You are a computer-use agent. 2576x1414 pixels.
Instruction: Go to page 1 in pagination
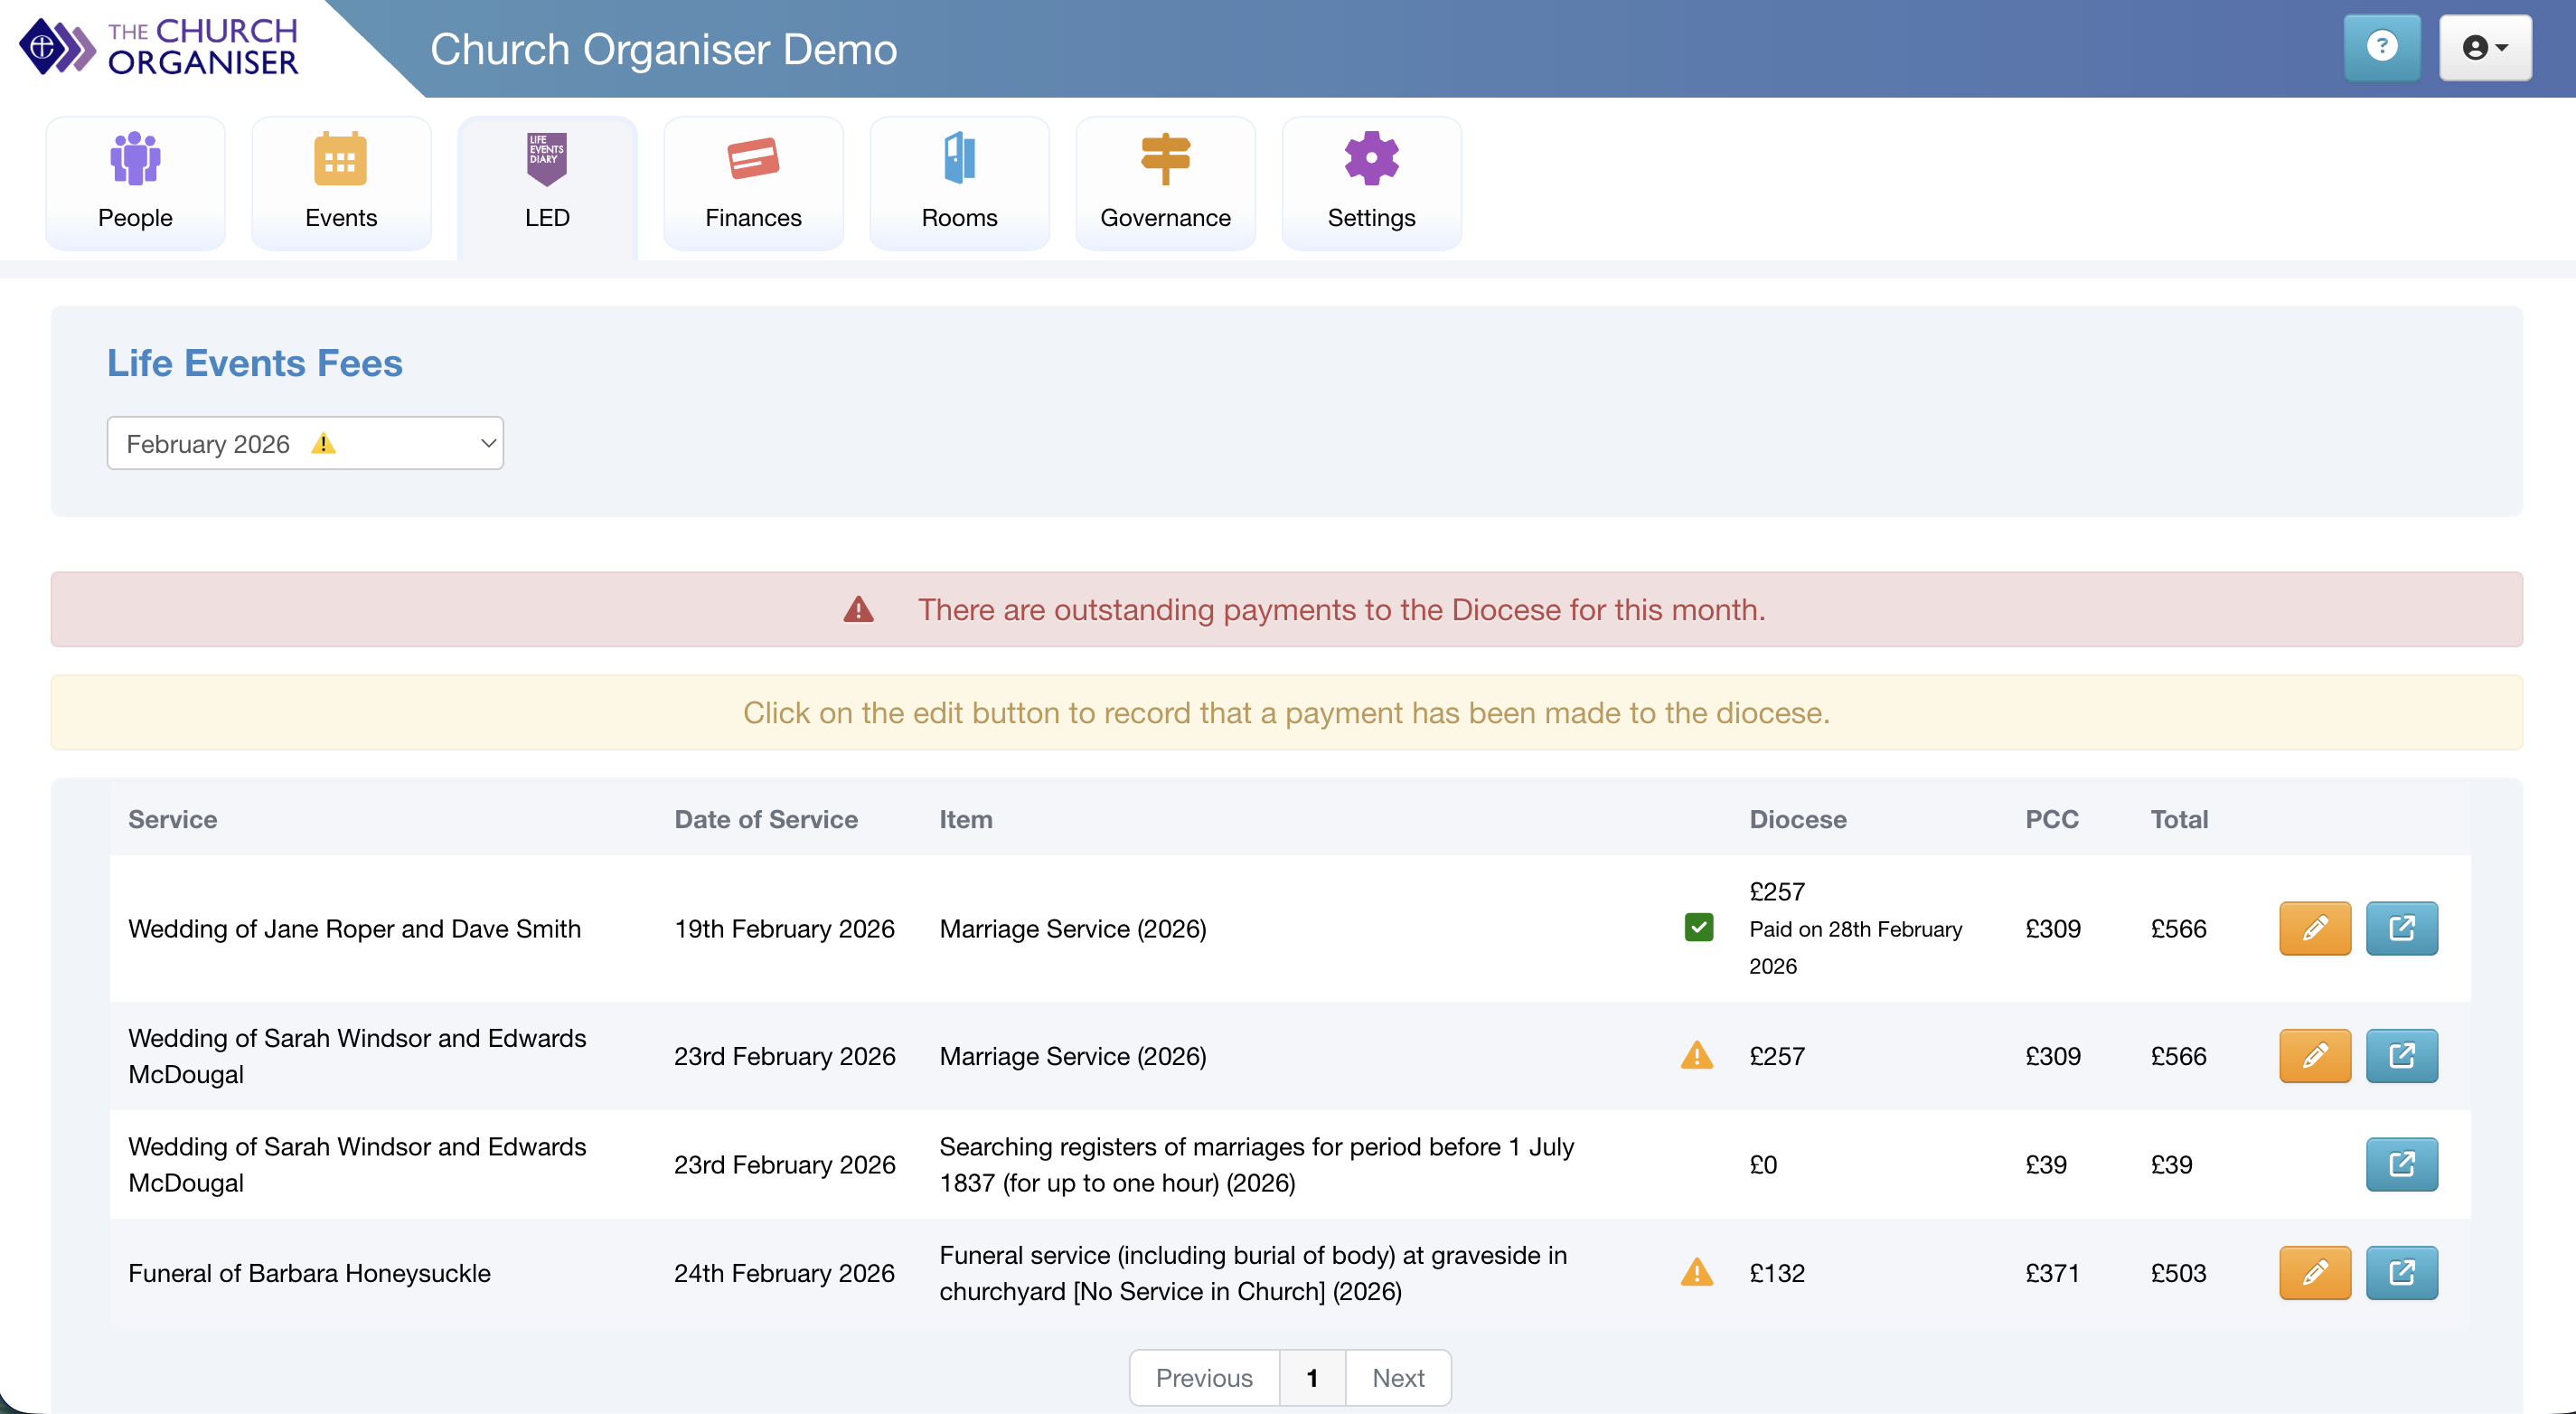[x=1312, y=1377]
